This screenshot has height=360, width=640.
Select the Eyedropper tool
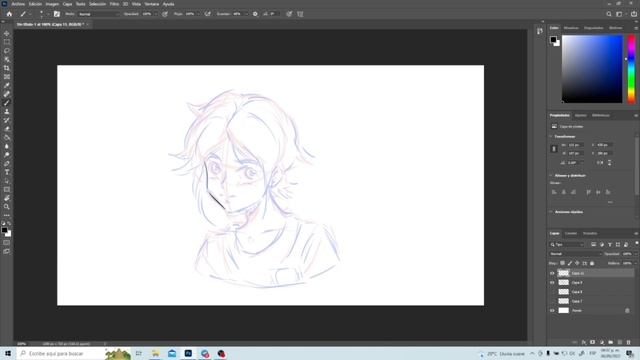point(7,85)
